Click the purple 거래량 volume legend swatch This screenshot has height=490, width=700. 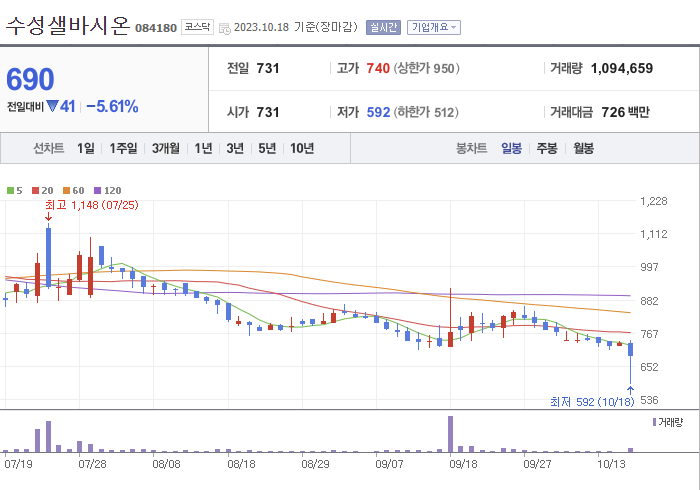[x=654, y=422]
